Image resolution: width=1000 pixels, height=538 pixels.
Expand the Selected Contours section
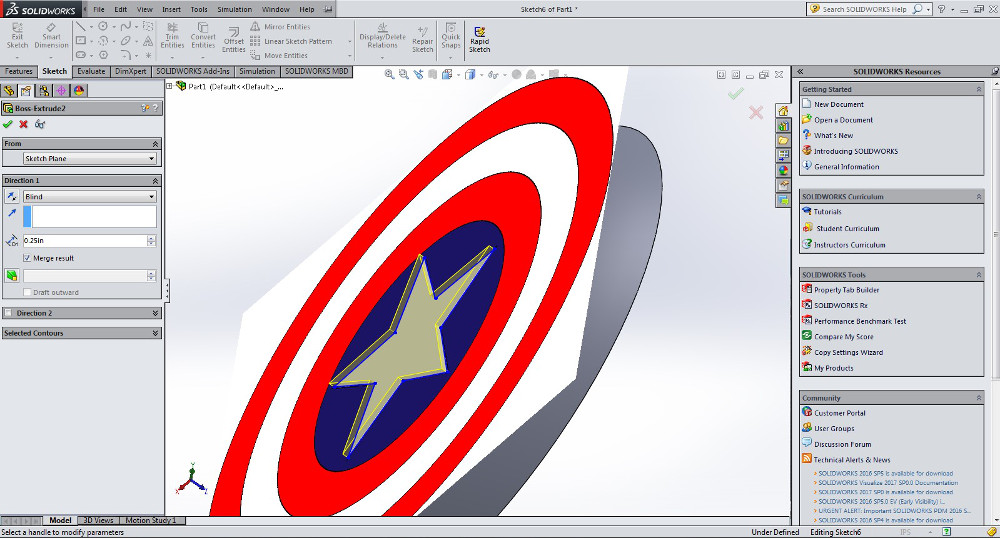156,333
